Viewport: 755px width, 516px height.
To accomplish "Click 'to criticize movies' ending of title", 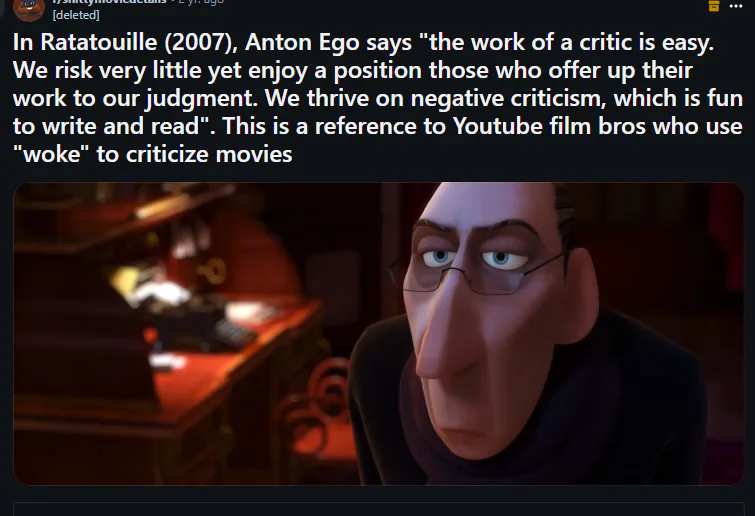I will coord(195,155).
